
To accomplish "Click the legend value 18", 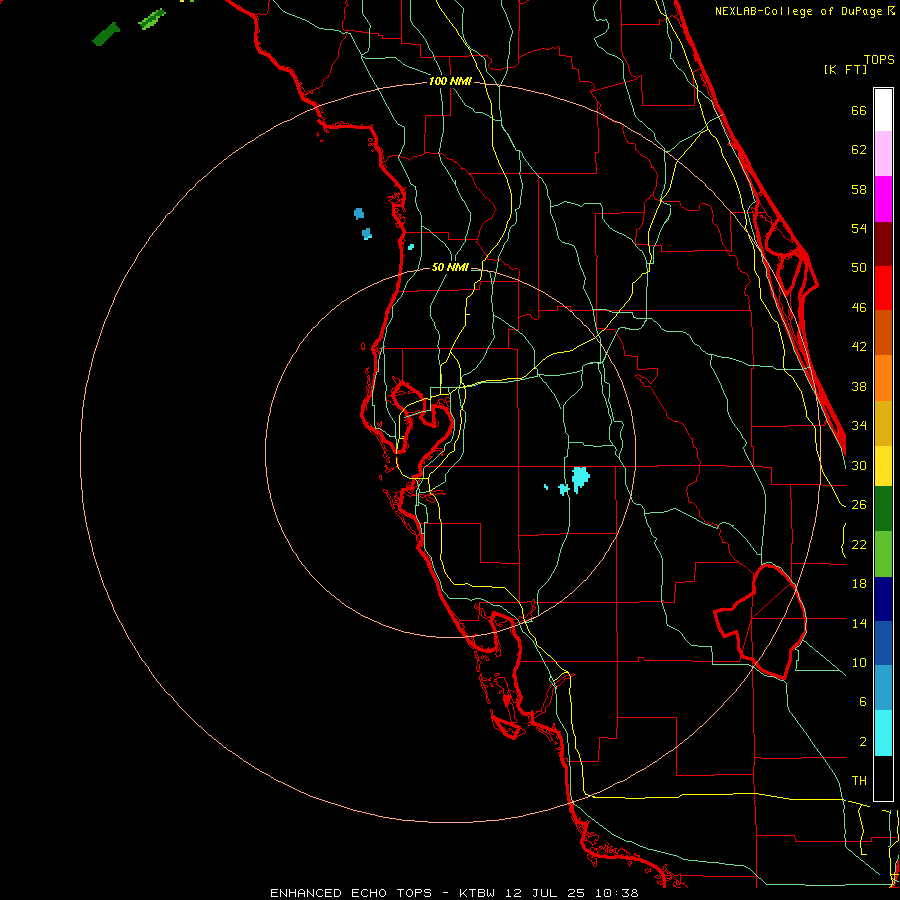I will pyautogui.click(x=859, y=584).
